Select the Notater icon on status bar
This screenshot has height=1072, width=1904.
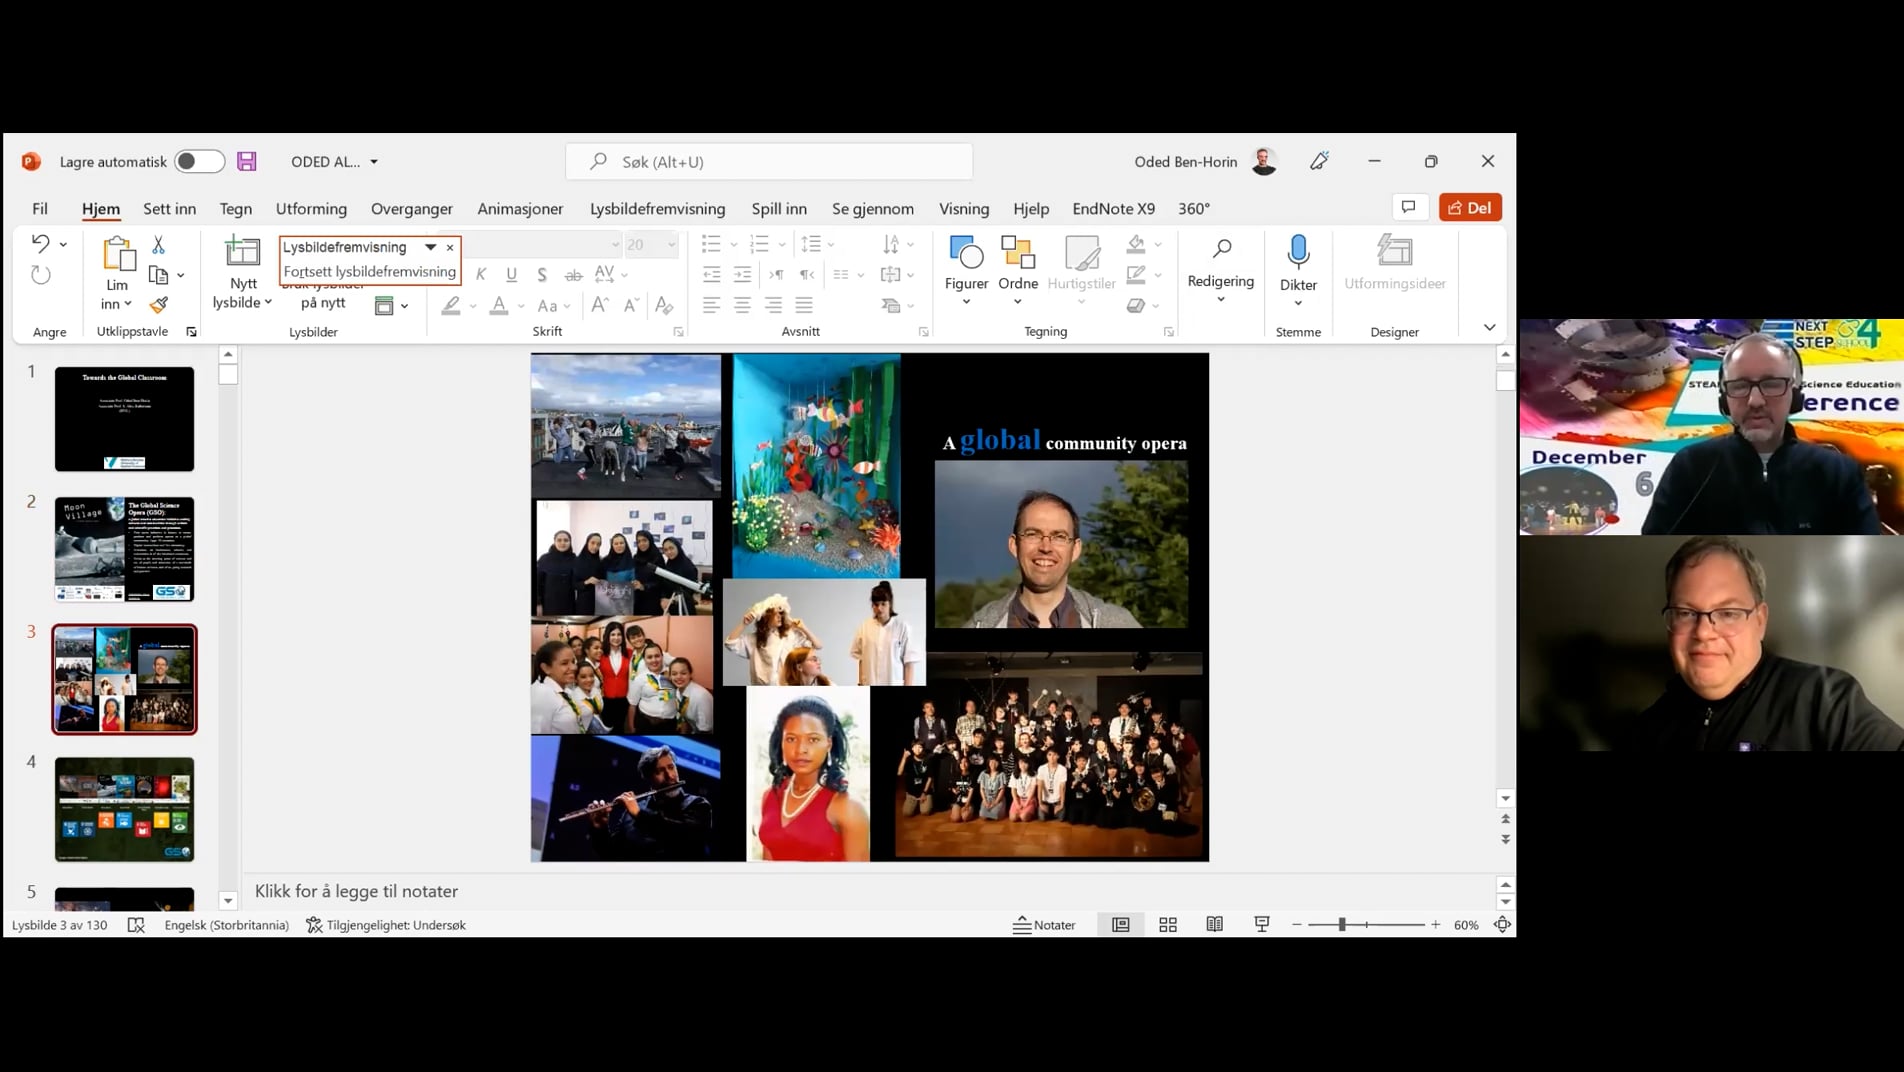click(x=1045, y=924)
